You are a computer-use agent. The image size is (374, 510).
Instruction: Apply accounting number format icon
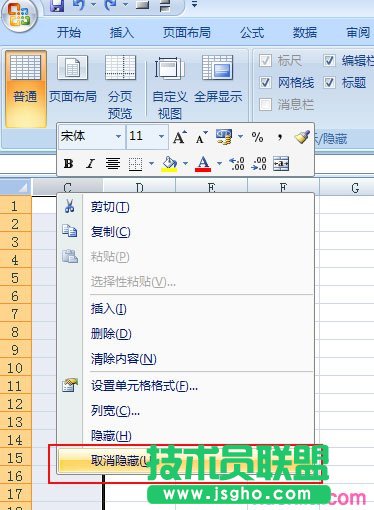(x=224, y=137)
